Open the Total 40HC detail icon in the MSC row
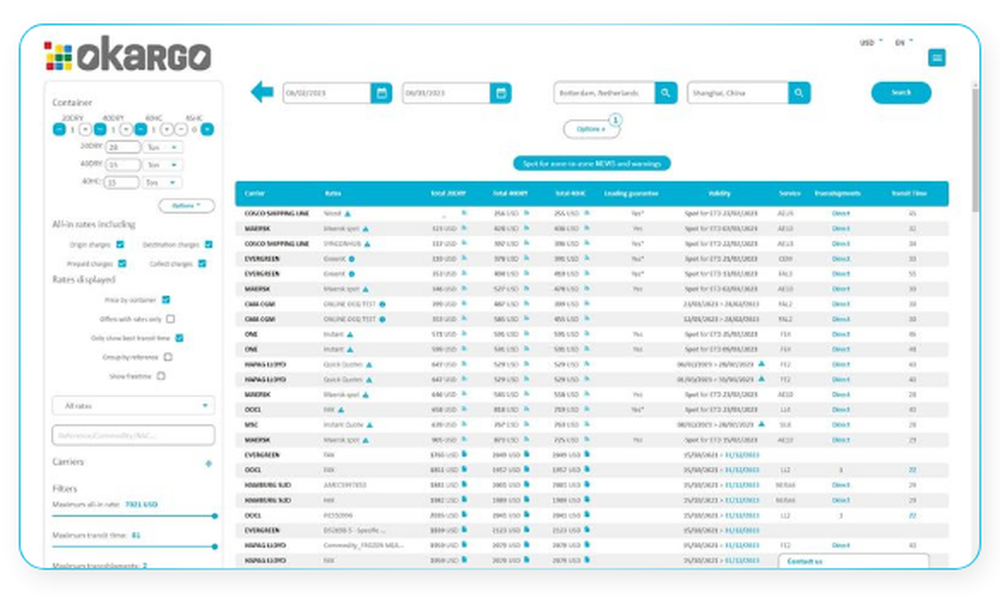The image size is (1000, 602). [x=587, y=424]
